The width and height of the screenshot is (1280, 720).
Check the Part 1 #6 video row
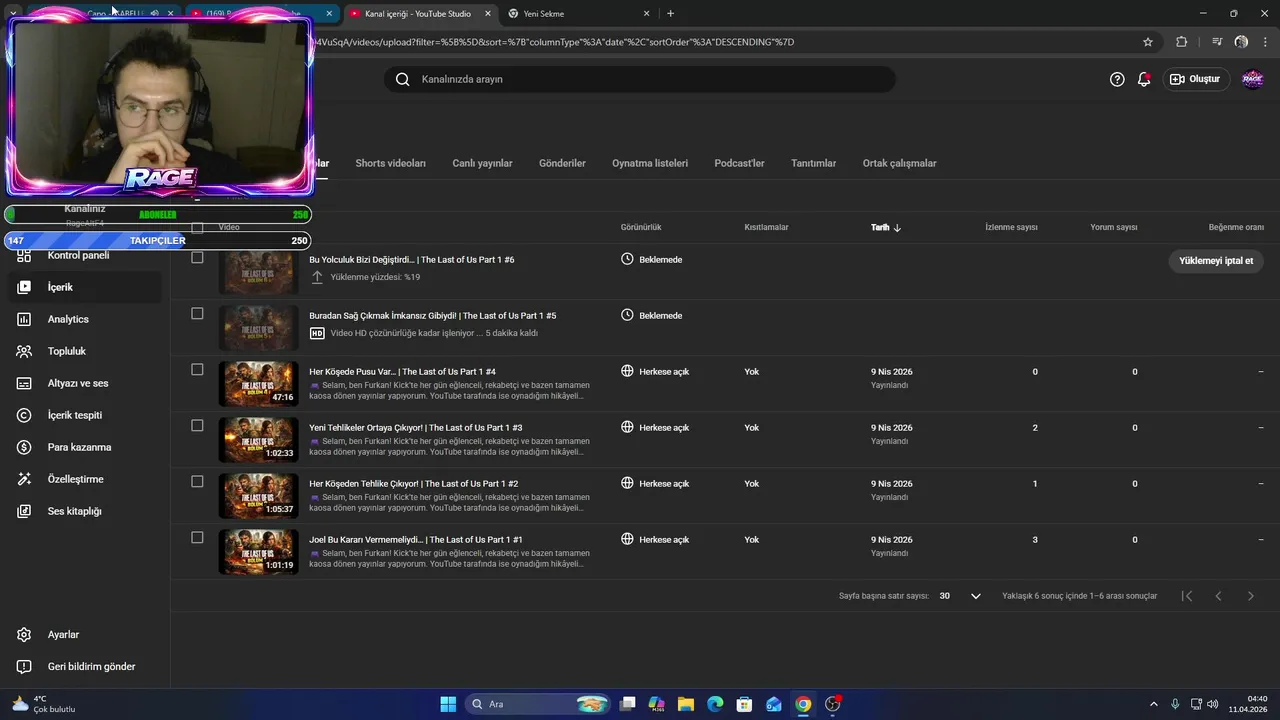197,258
